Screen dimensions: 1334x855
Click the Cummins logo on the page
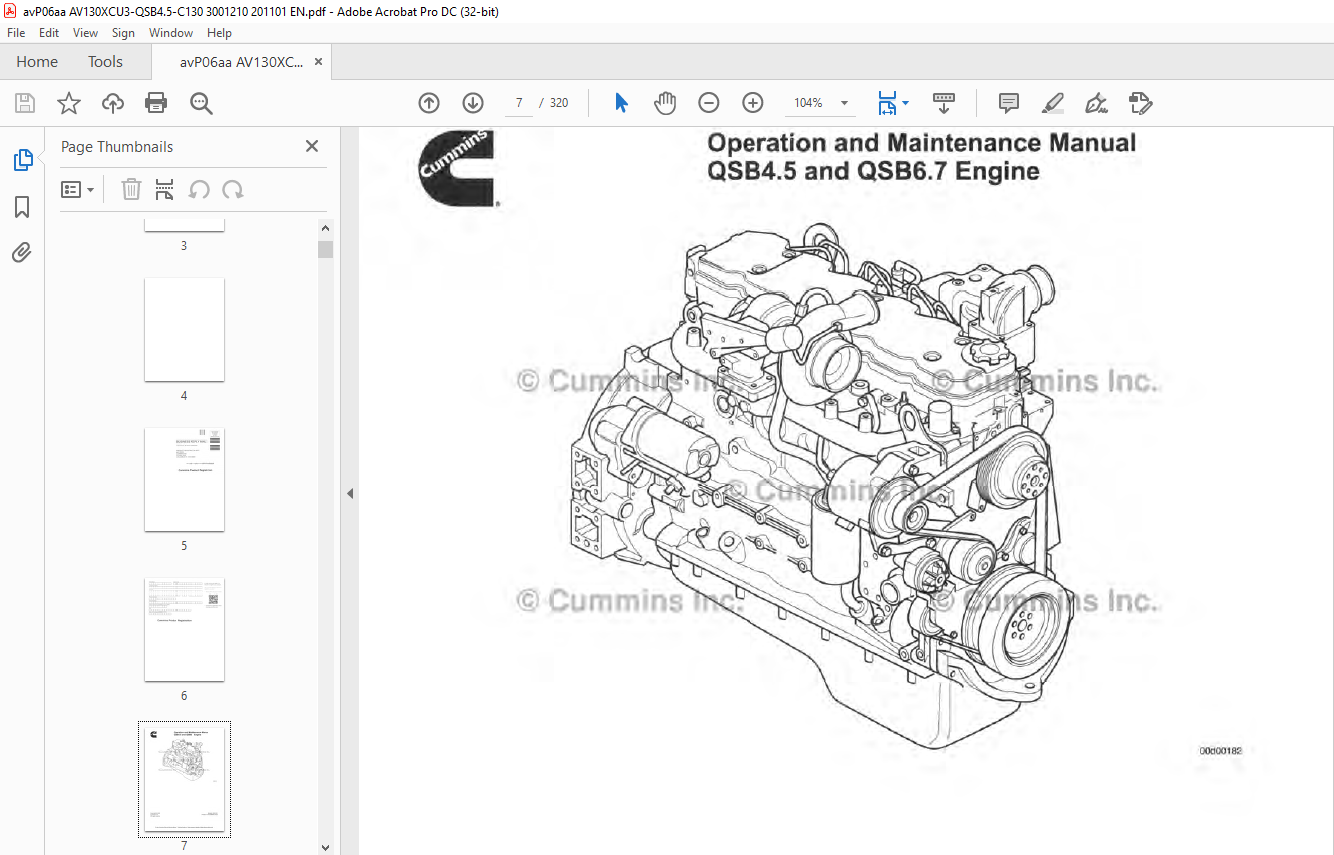458,167
